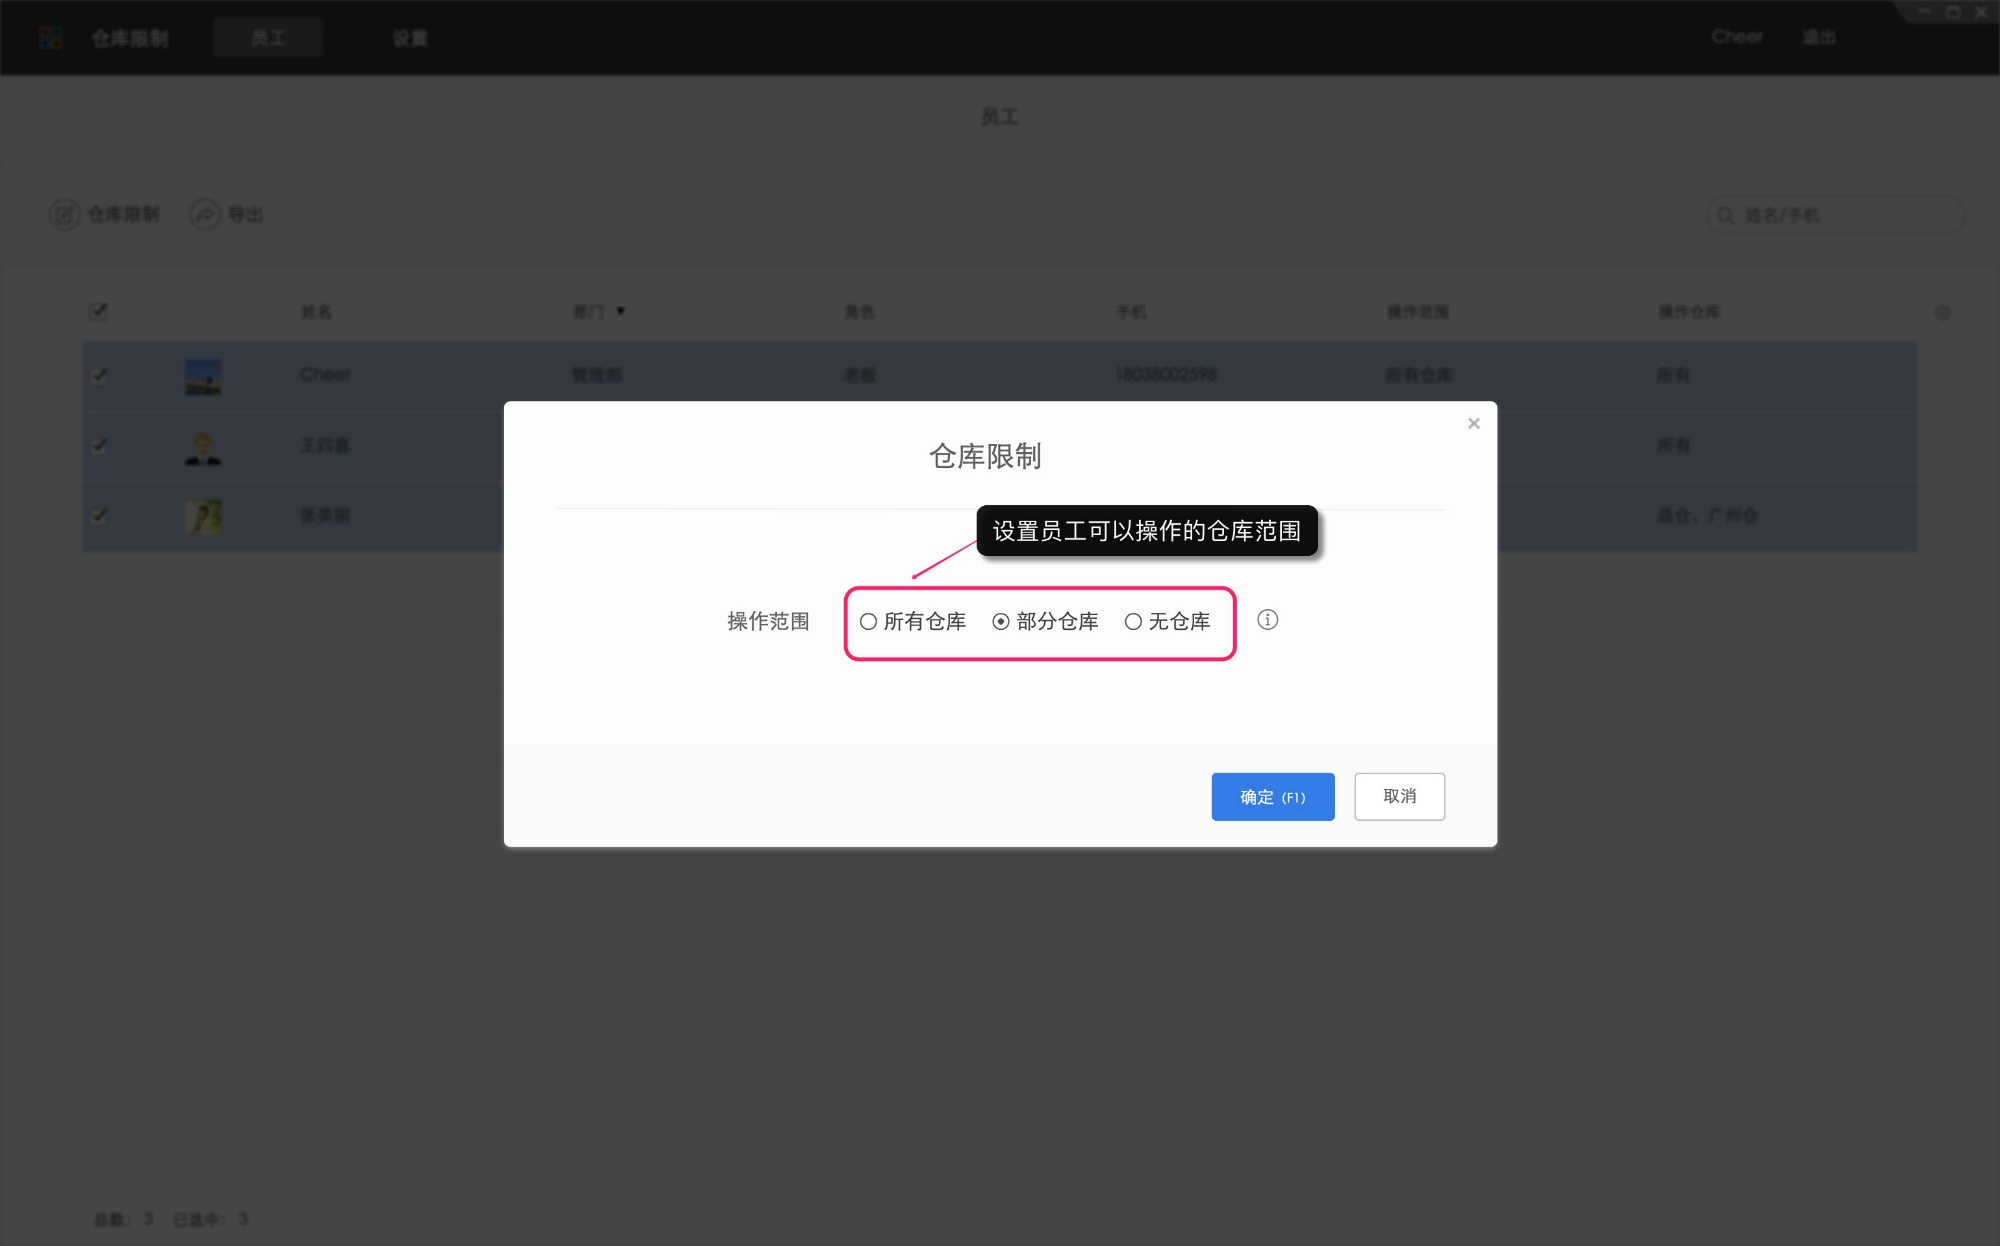Click the warehouse restriction edit icon

(x=64, y=214)
